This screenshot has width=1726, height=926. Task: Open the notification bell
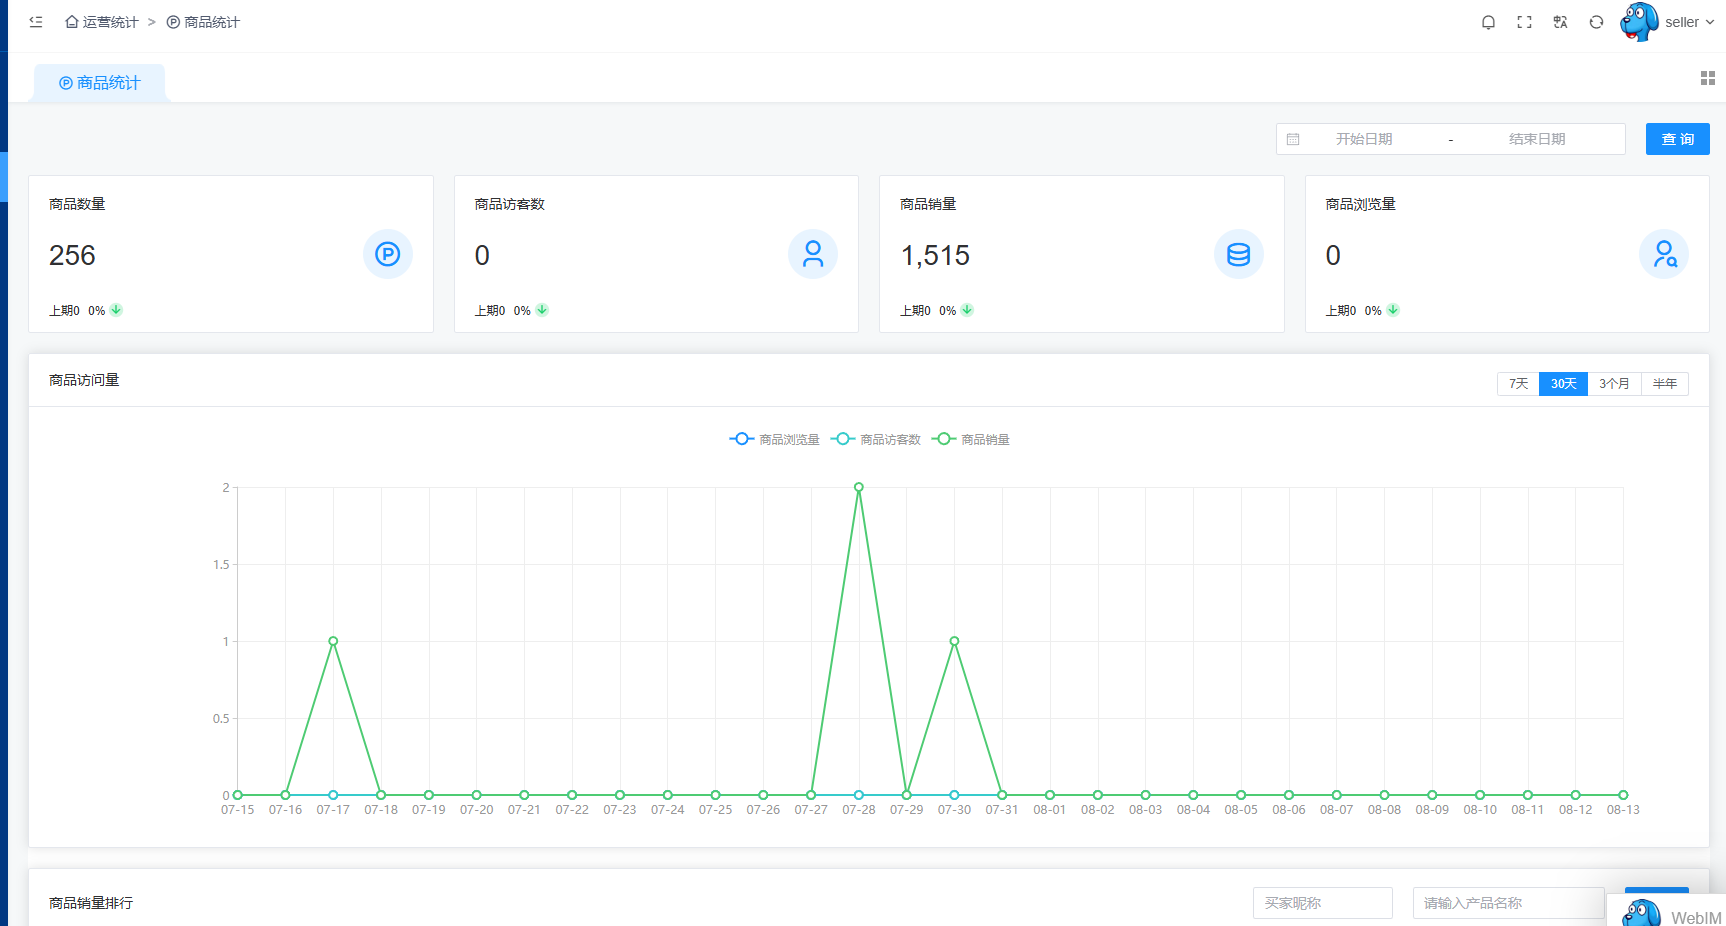tap(1488, 22)
